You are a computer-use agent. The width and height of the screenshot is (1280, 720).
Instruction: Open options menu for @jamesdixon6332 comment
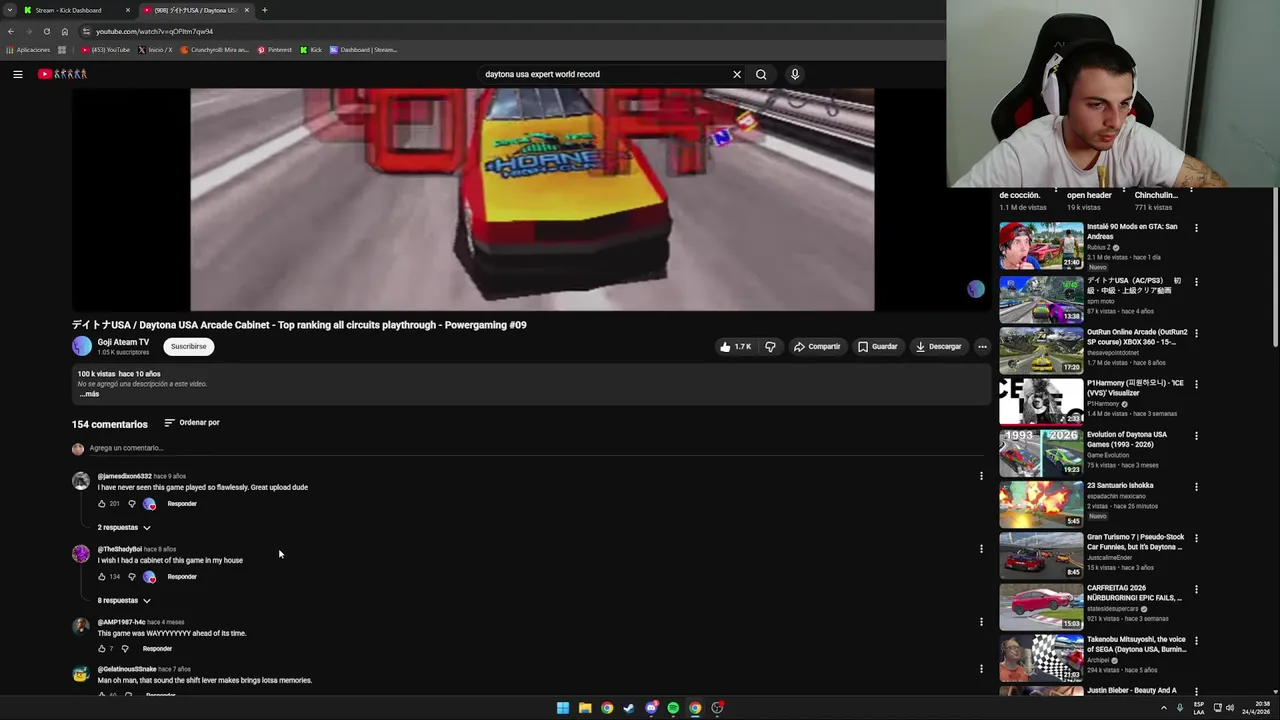981,476
